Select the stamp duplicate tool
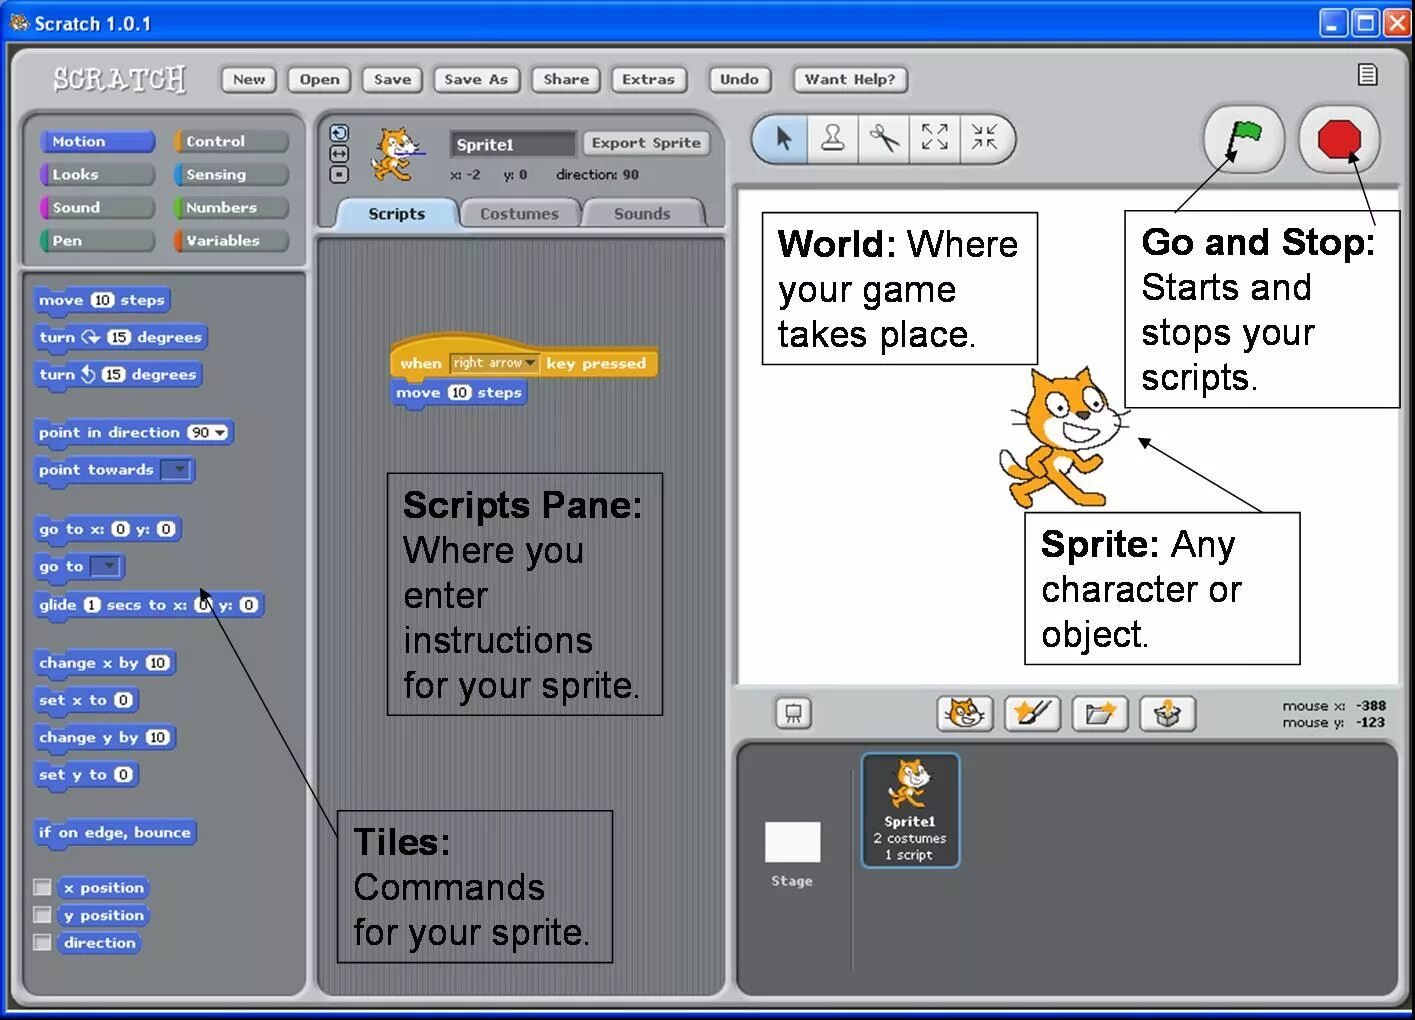Image resolution: width=1415 pixels, height=1020 pixels. click(833, 138)
